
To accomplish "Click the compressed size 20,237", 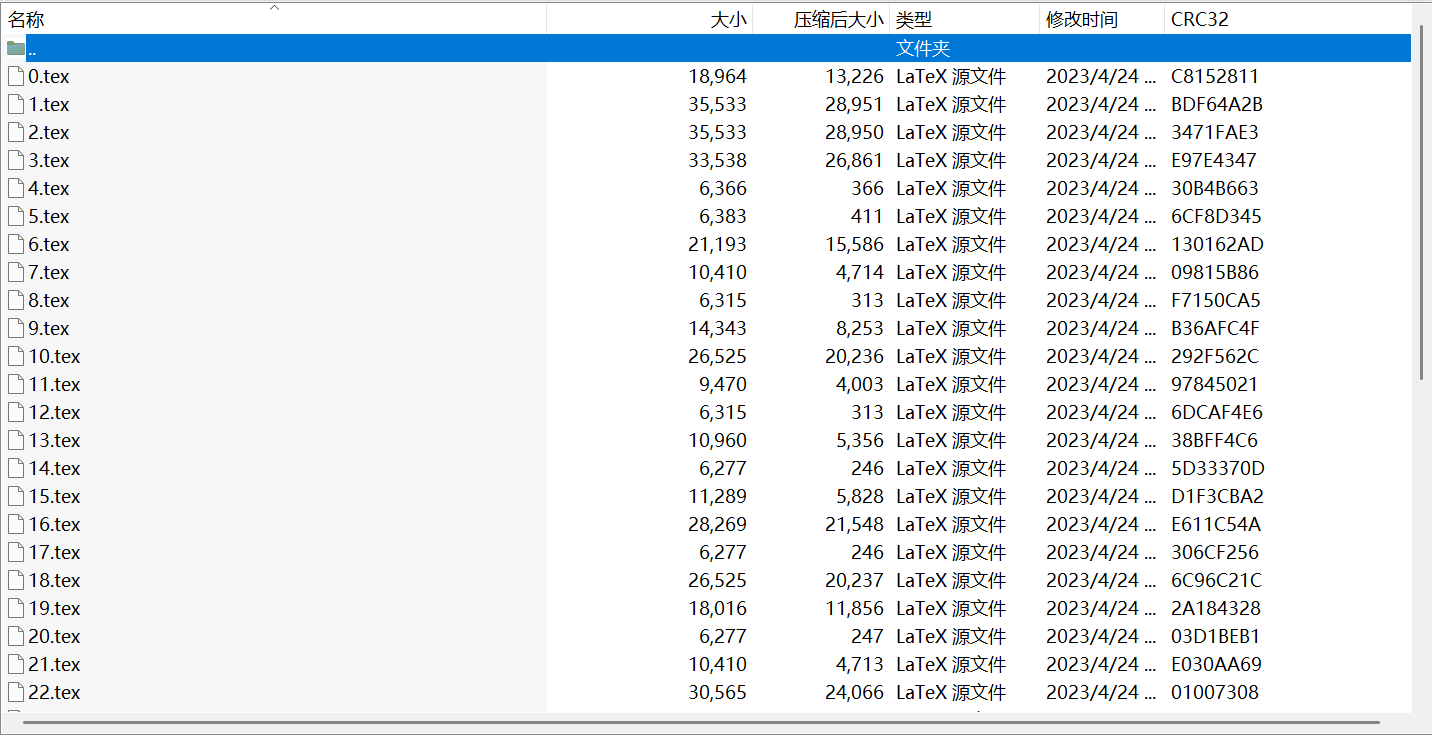I will point(855,580).
